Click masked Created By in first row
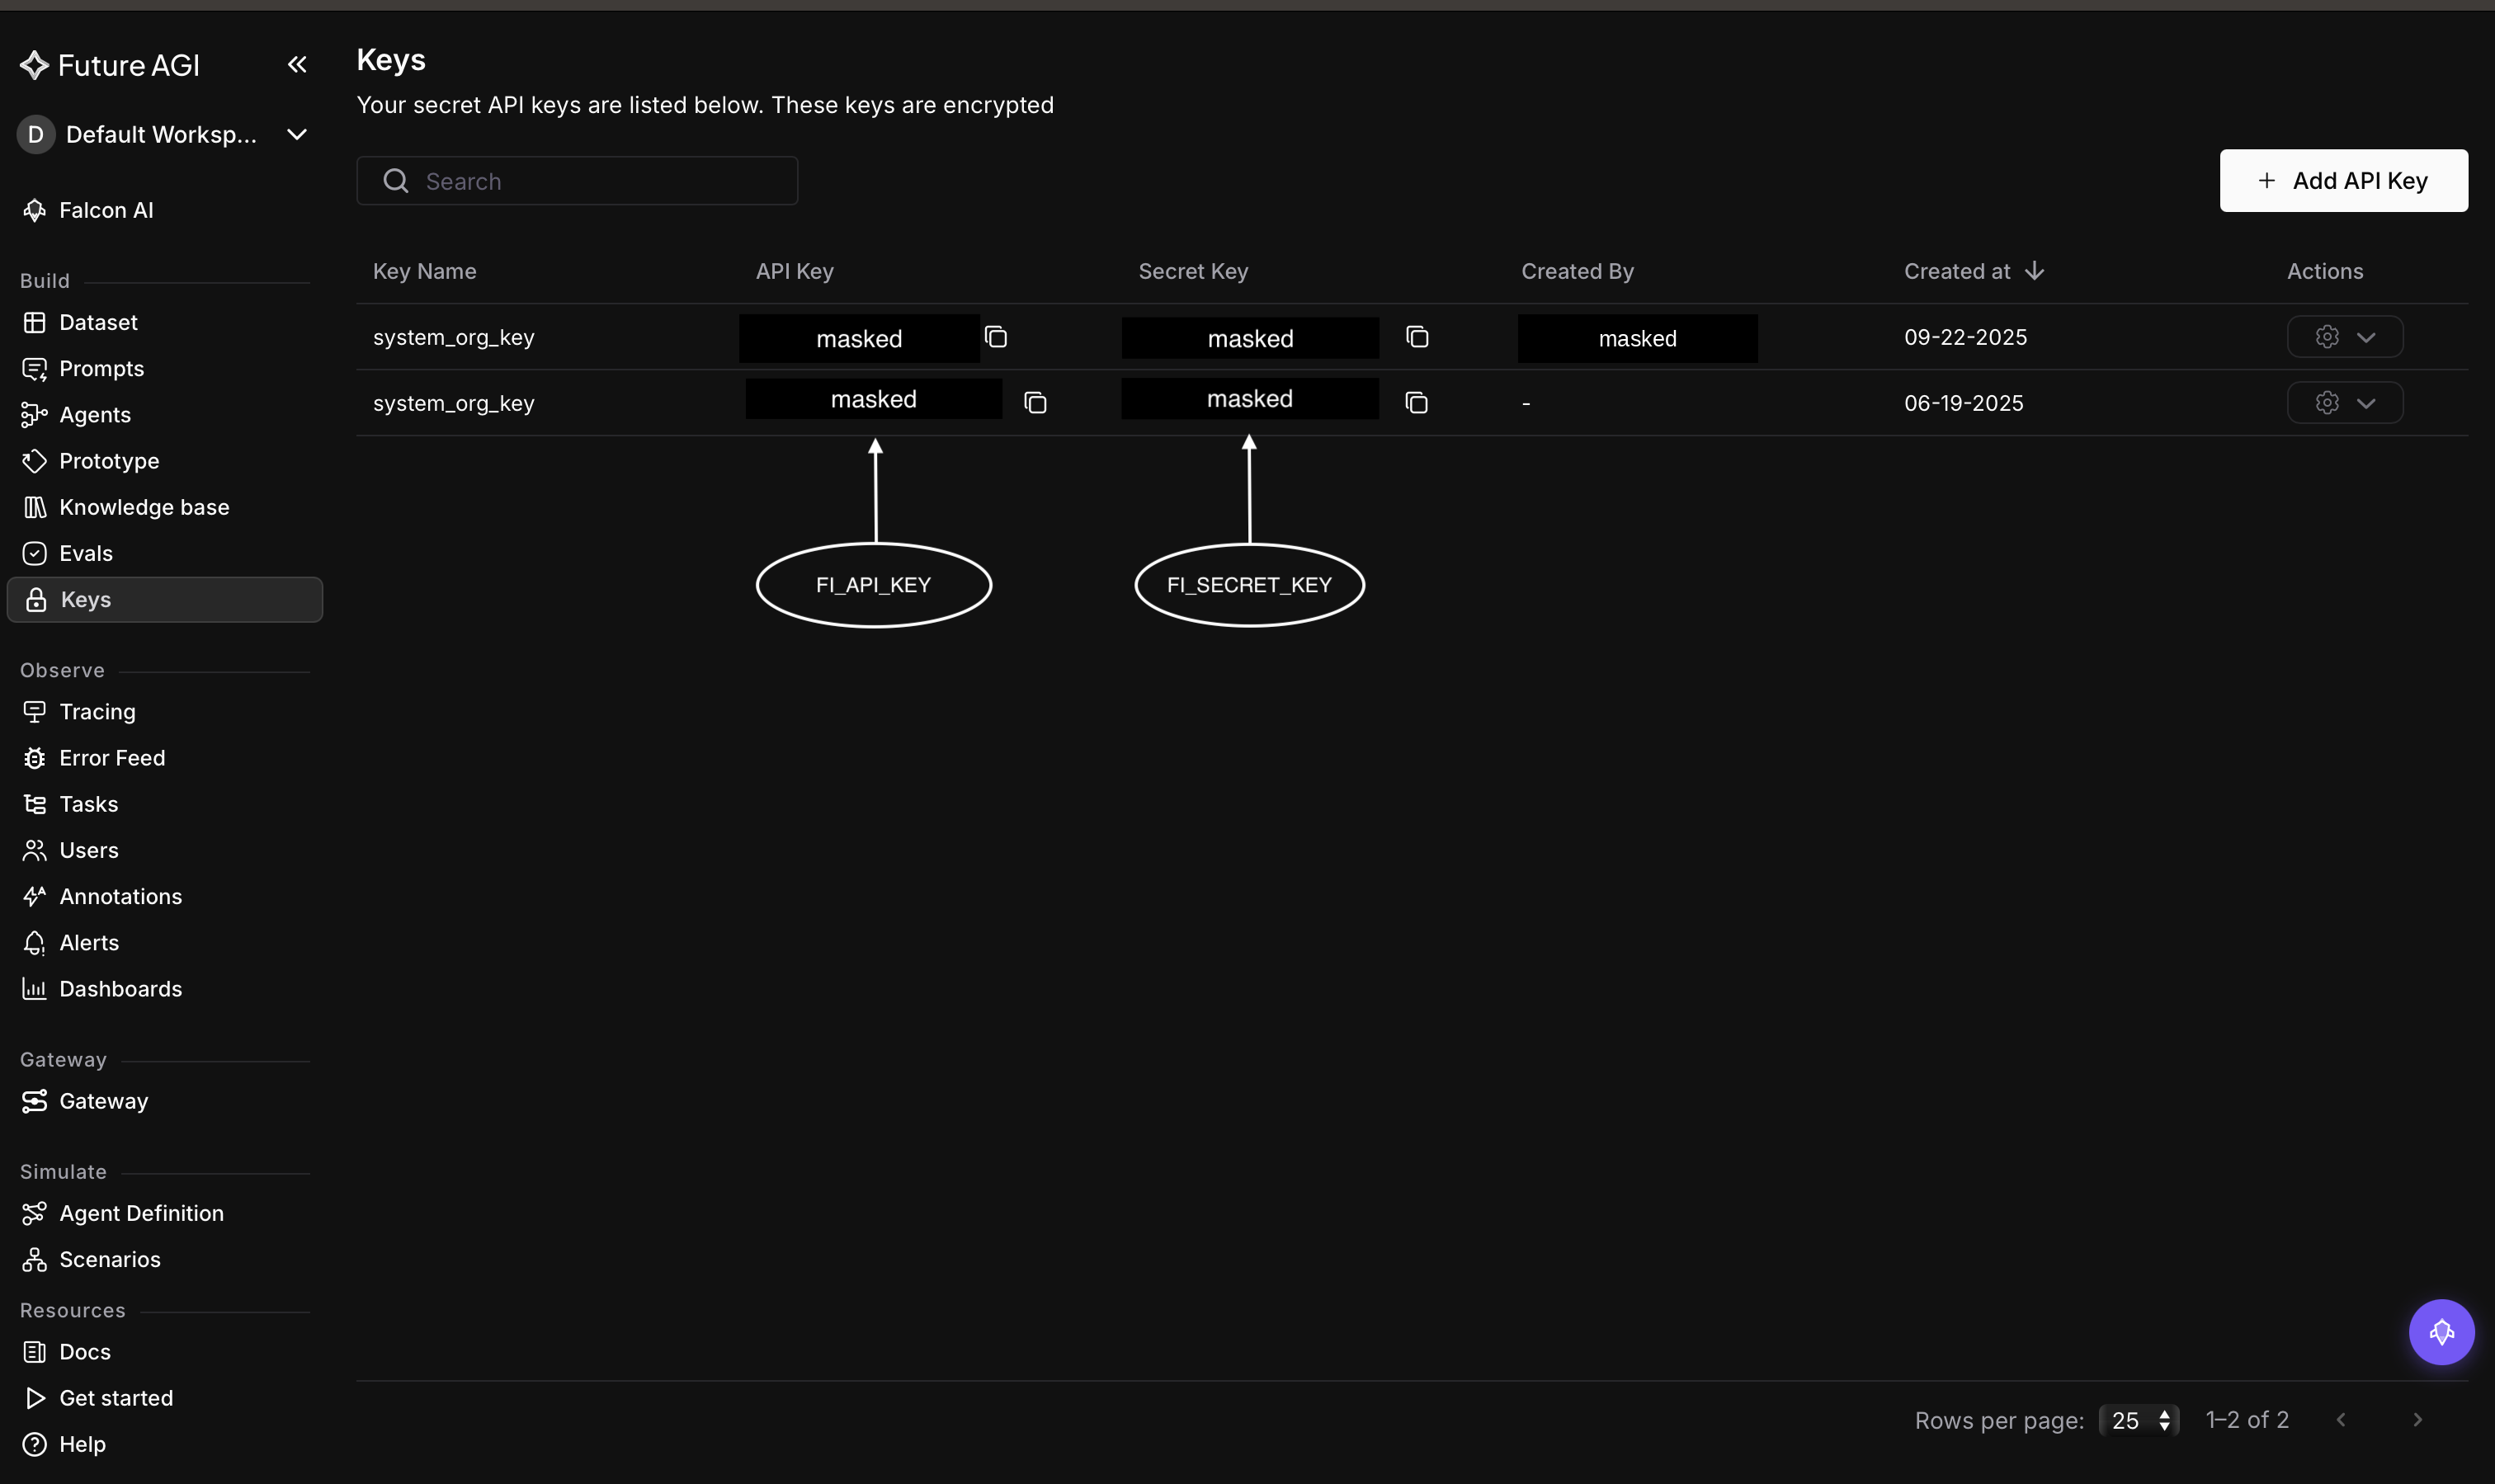2495x1484 pixels. [1637, 338]
